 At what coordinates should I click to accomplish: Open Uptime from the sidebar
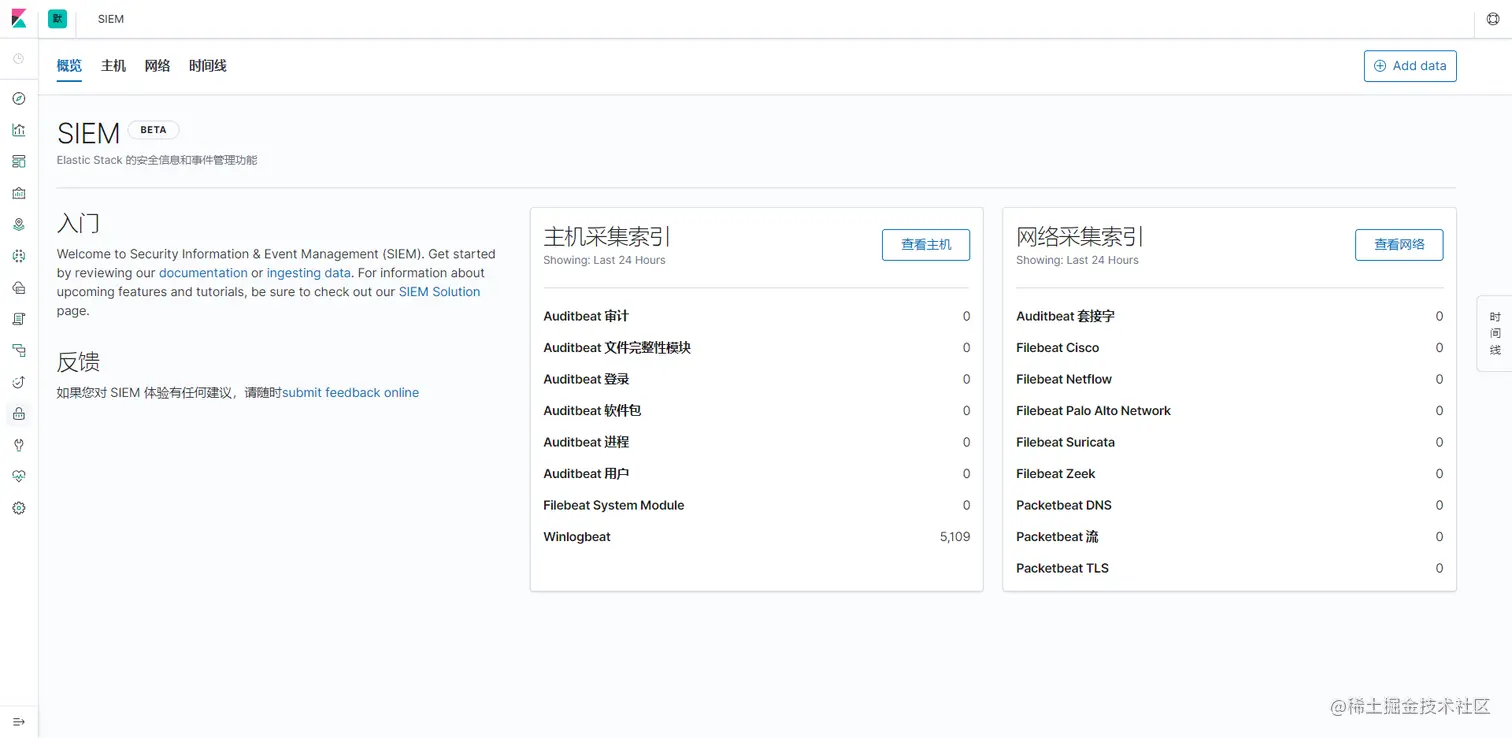(x=18, y=382)
